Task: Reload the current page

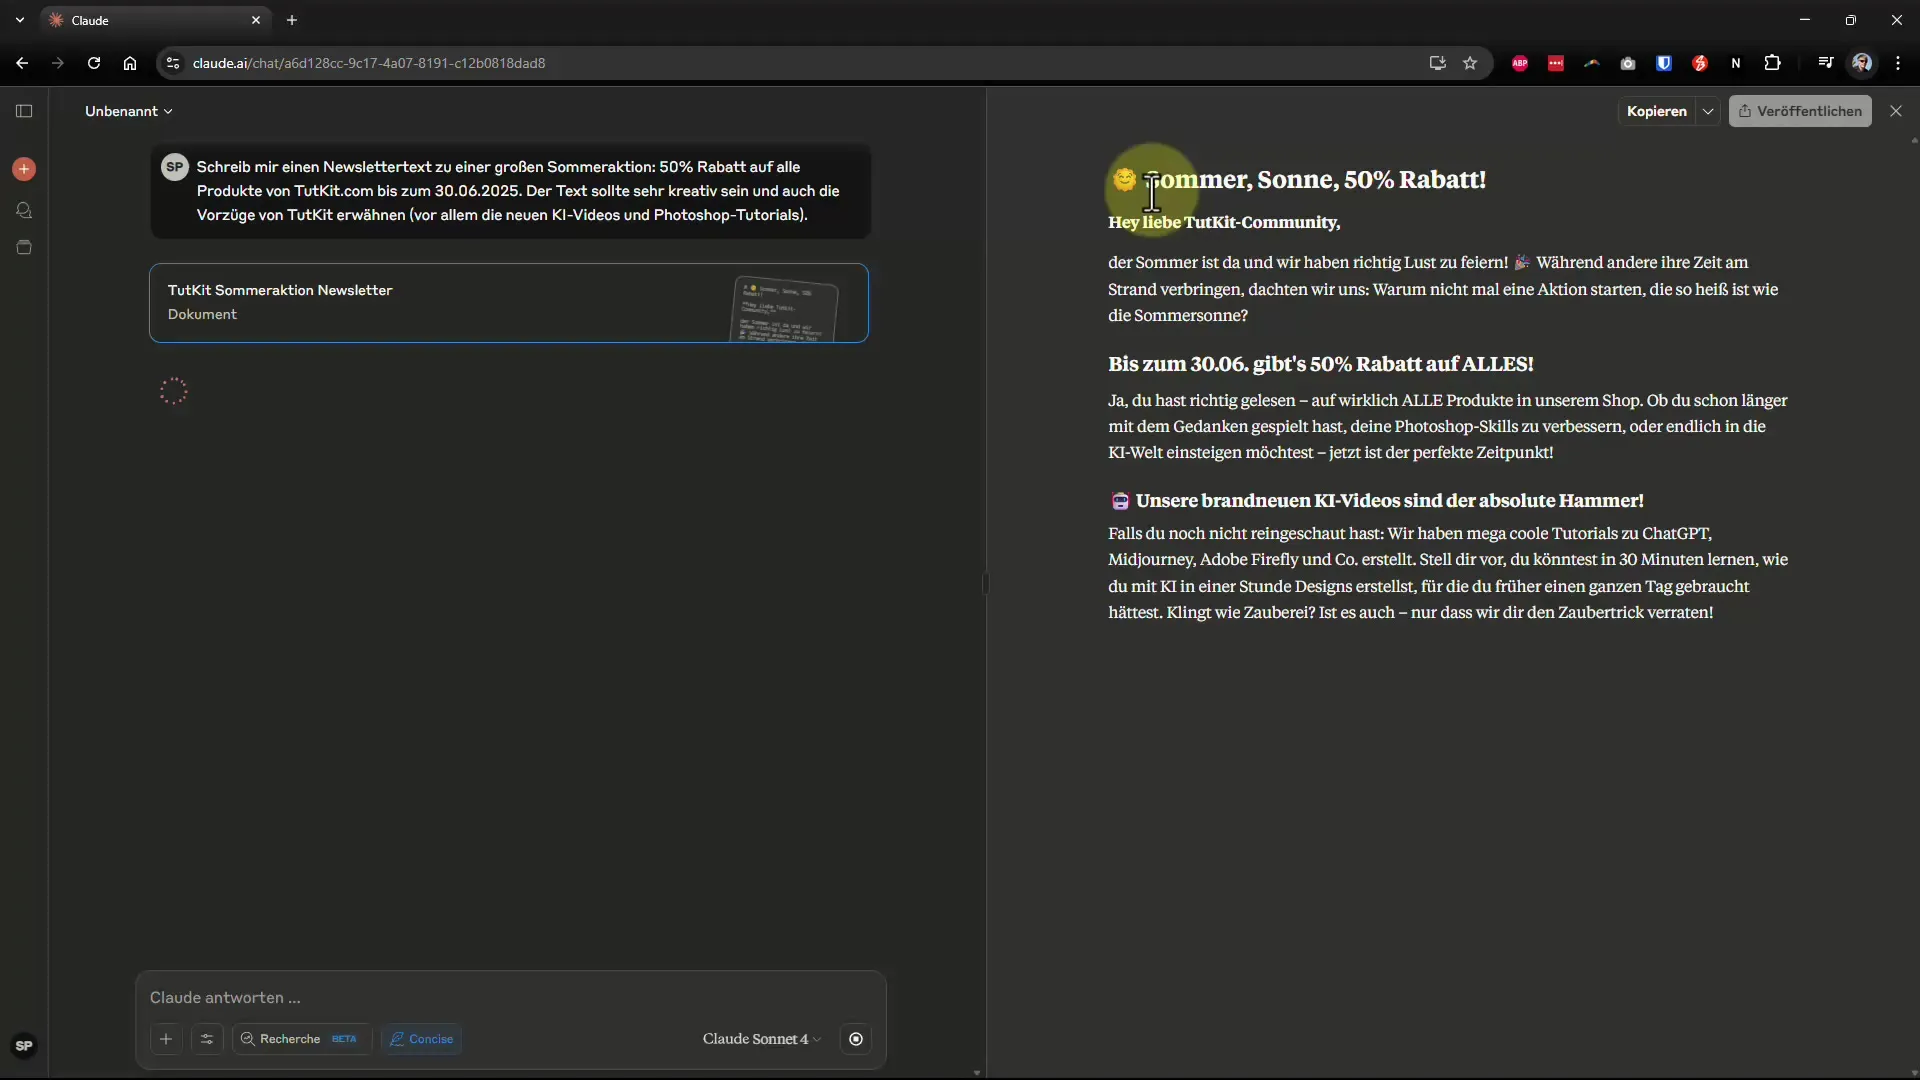Action: tap(94, 63)
